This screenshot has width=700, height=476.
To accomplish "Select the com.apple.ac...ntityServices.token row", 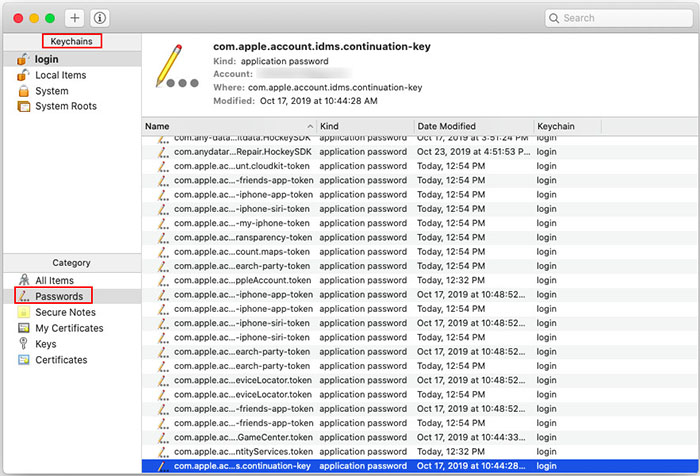I will [420, 452].
